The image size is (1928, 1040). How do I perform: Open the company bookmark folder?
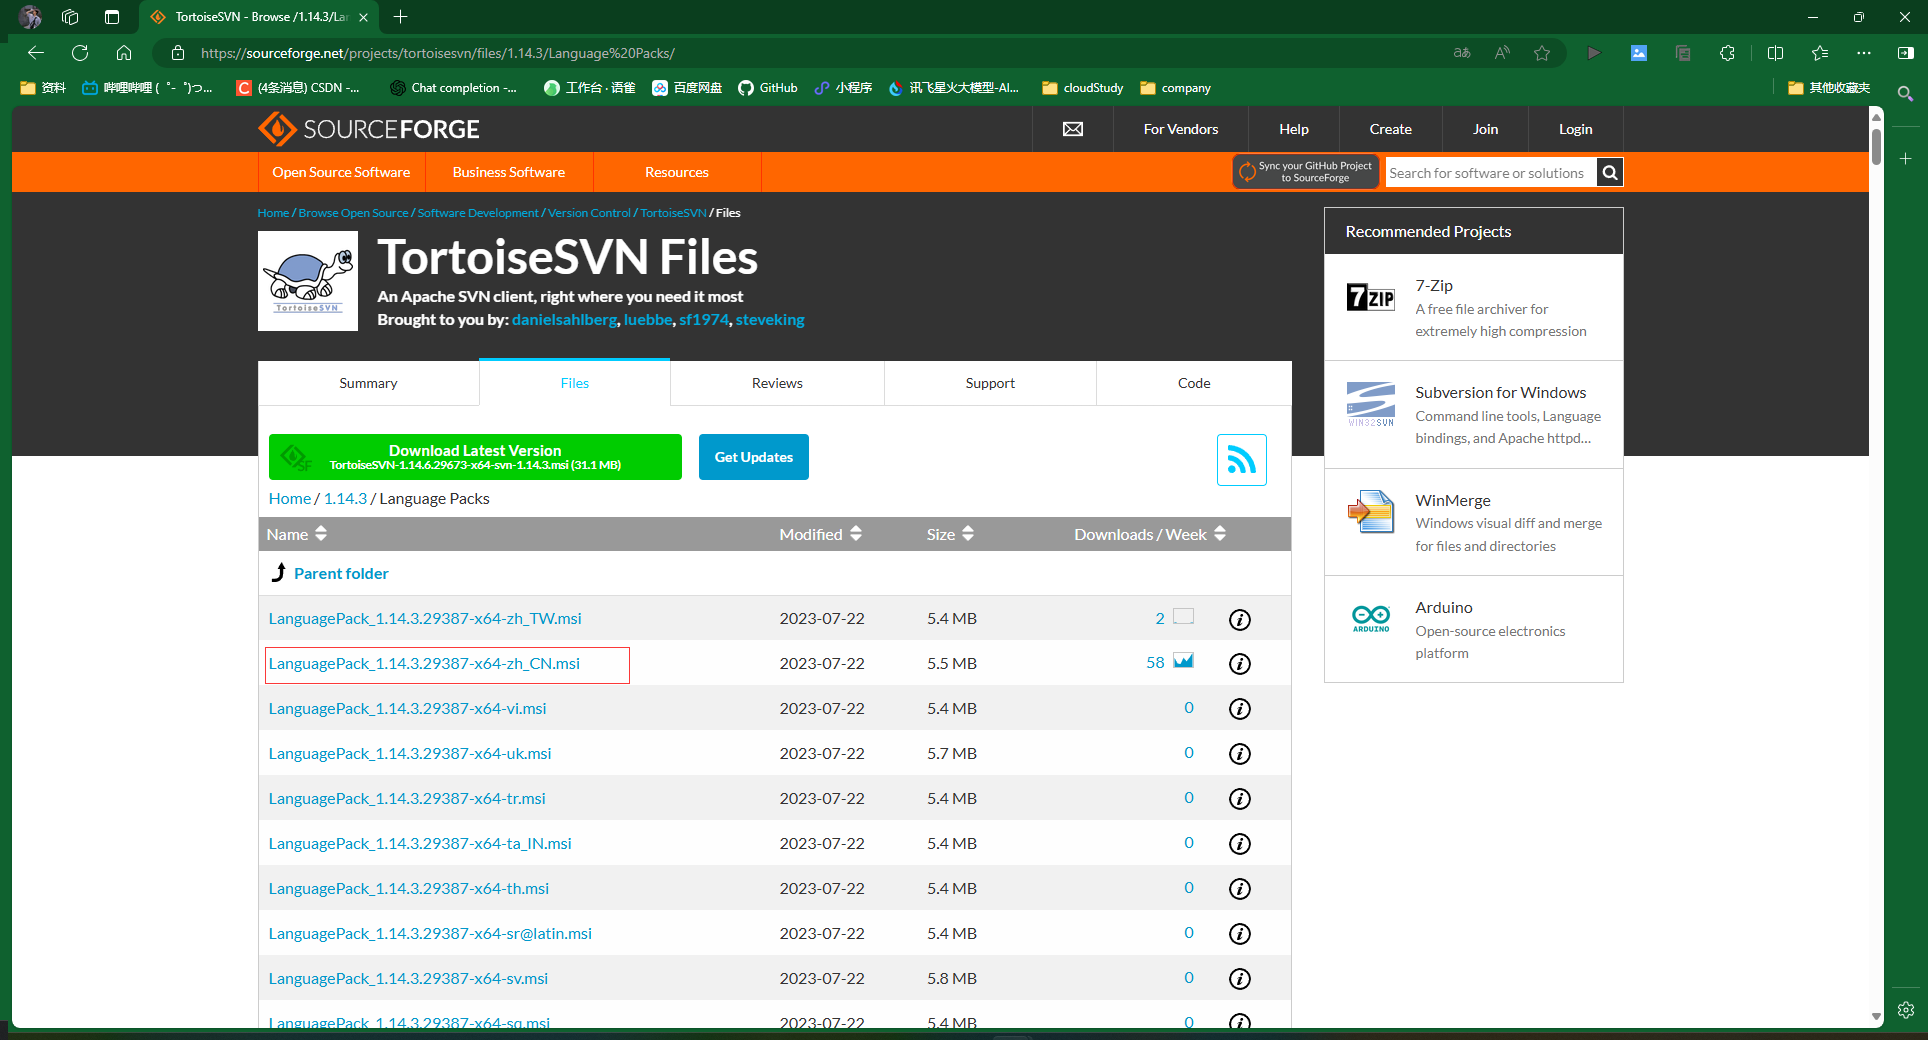(1176, 88)
